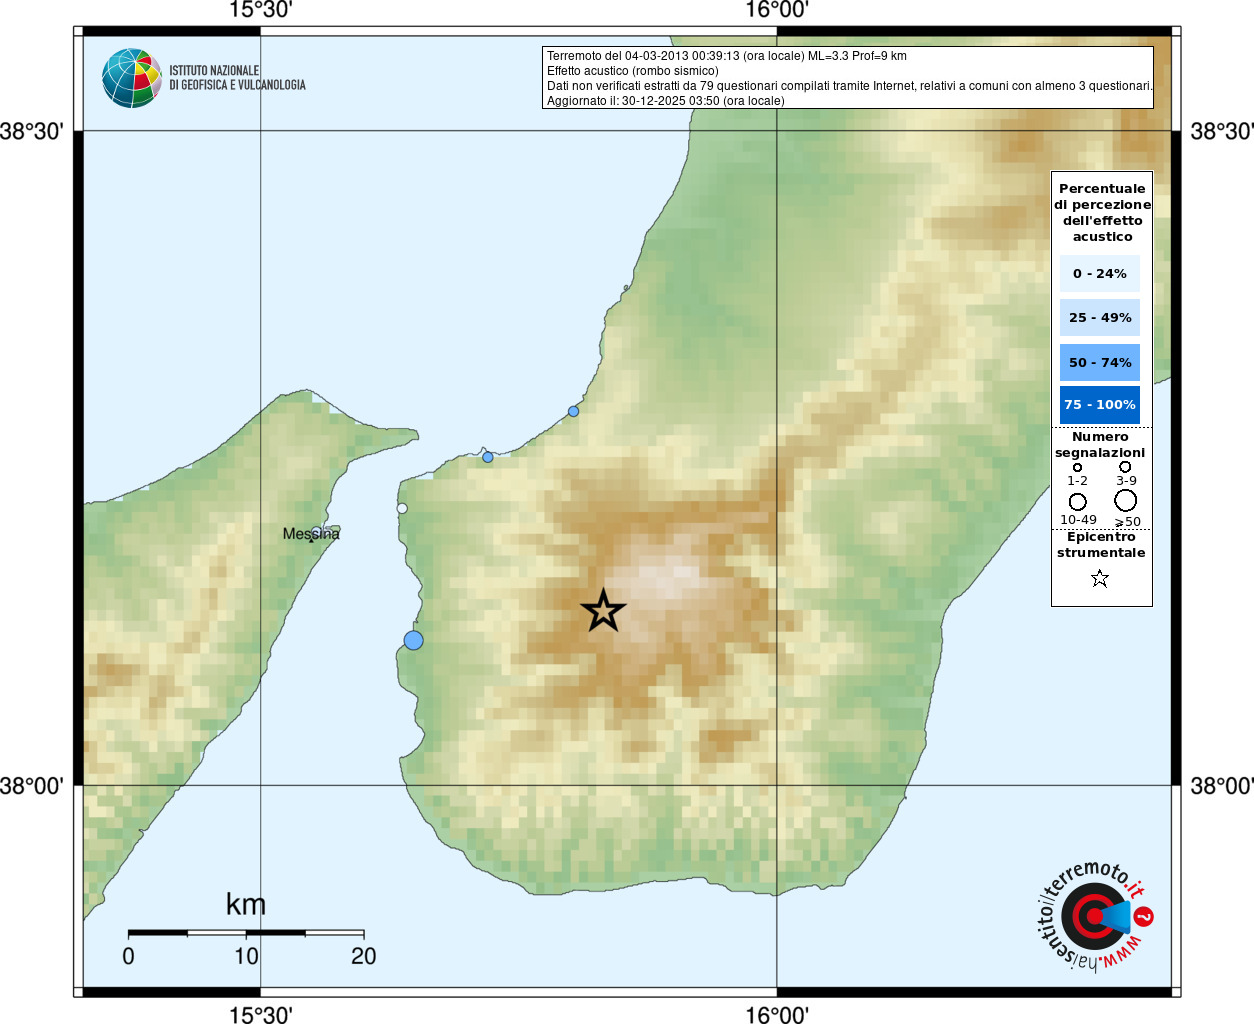Image resolution: width=1254 pixels, height=1024 pixels.
Task: Click the large blue report circle on coast
Action: point(413,640)
